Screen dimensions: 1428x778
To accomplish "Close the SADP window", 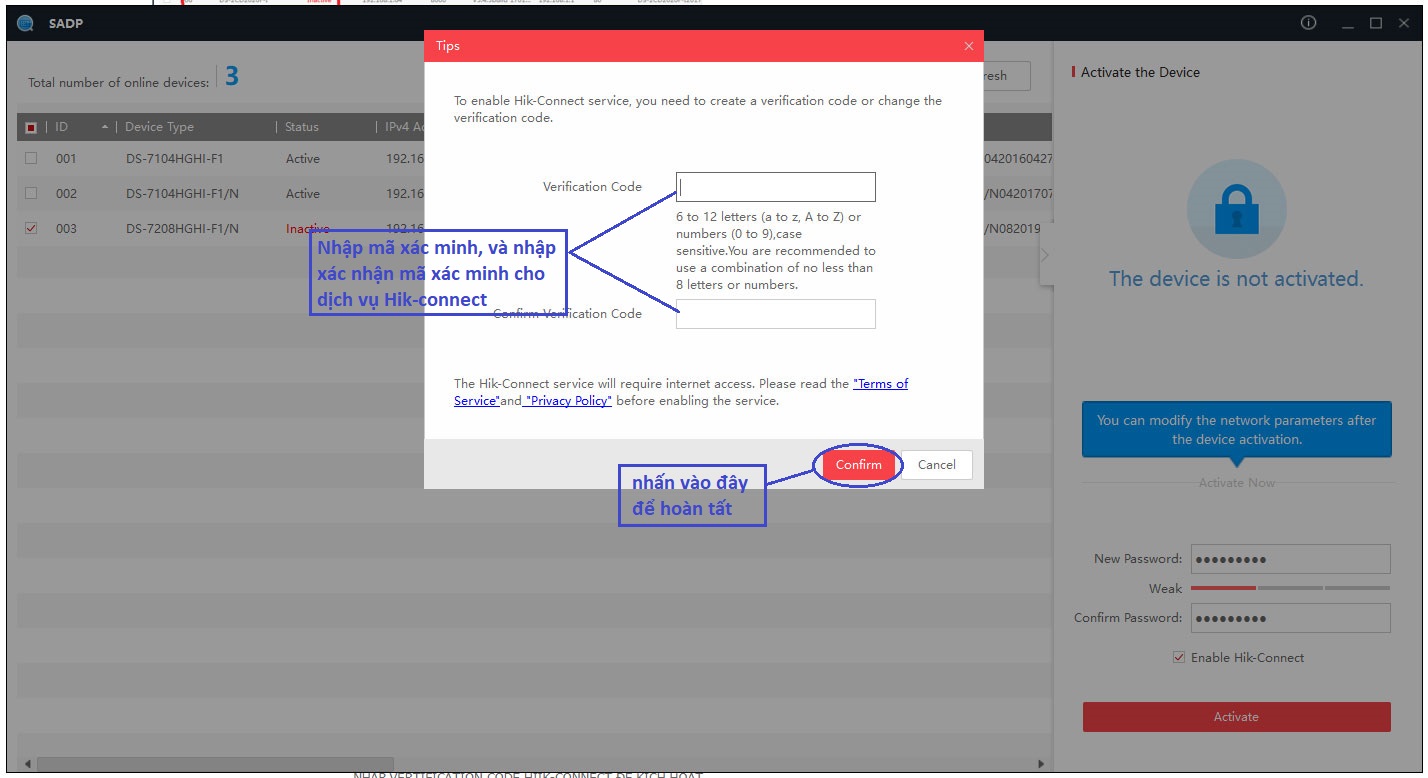I will tap(1403, 23).
